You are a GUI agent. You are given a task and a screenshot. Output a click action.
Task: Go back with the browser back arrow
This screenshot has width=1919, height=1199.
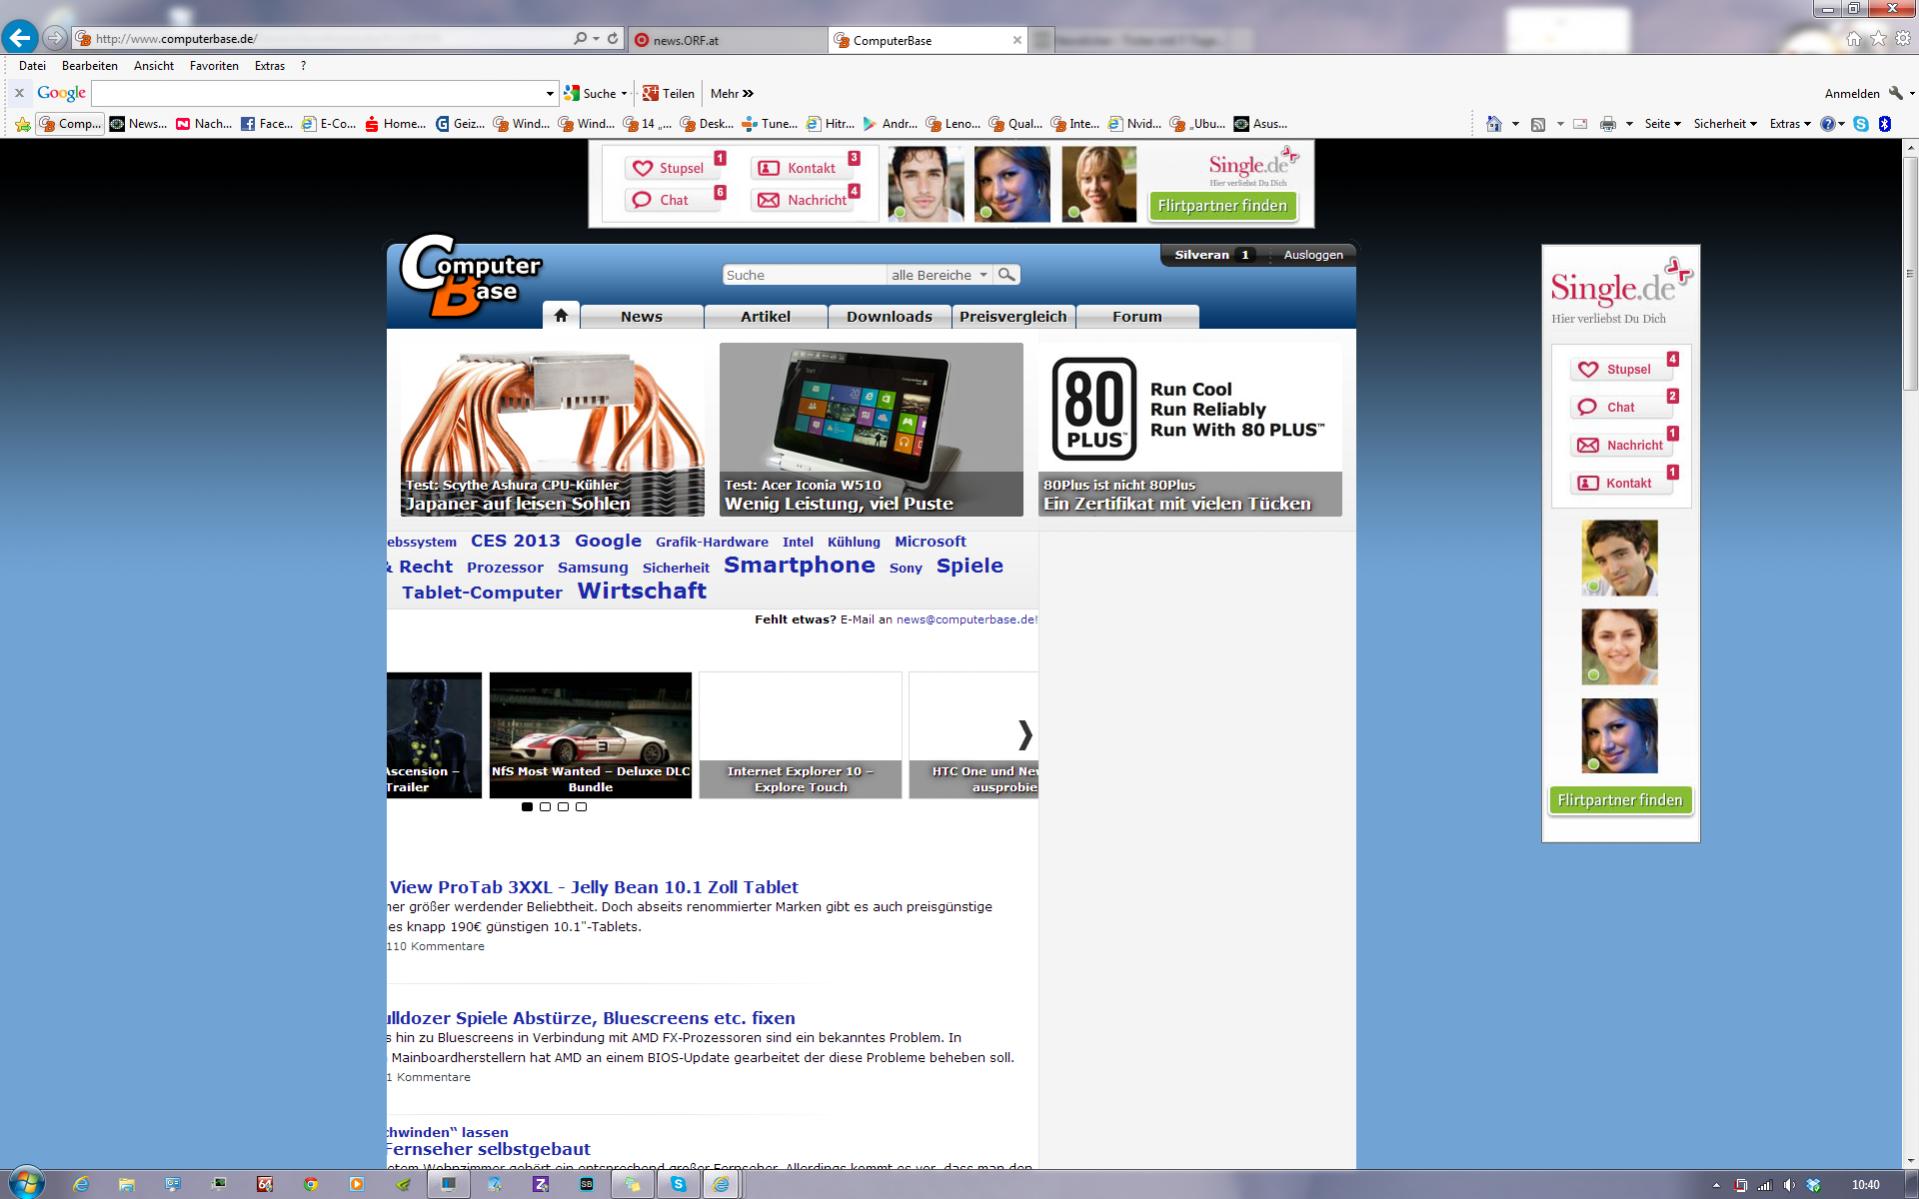[20, 38]
